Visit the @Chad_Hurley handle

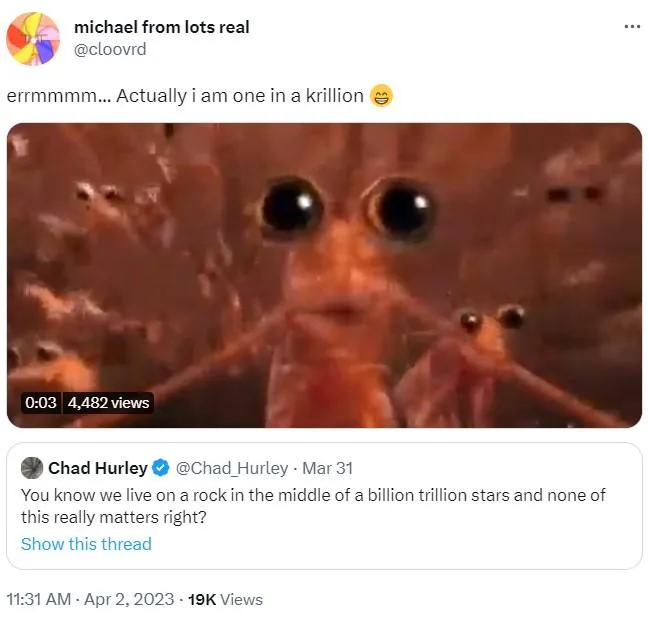[232, 468]
